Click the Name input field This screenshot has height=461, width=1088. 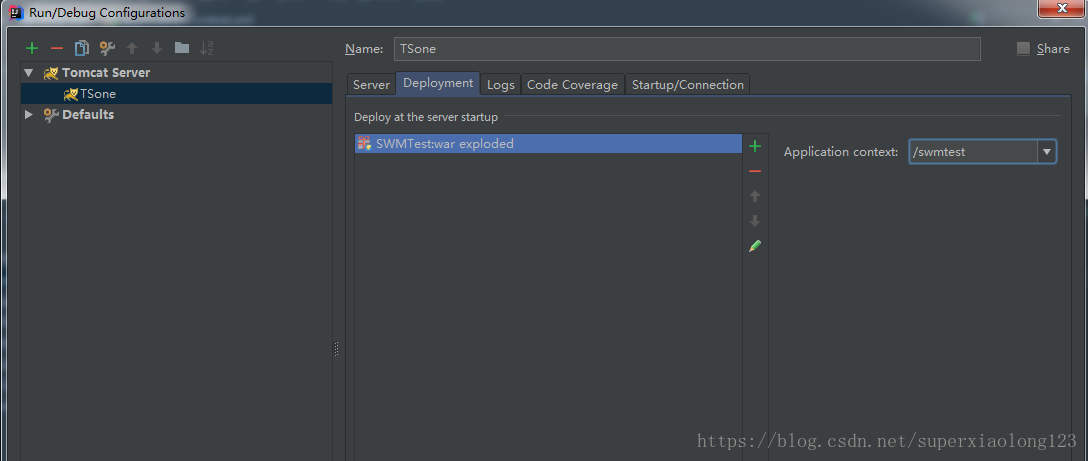point(687,49)
